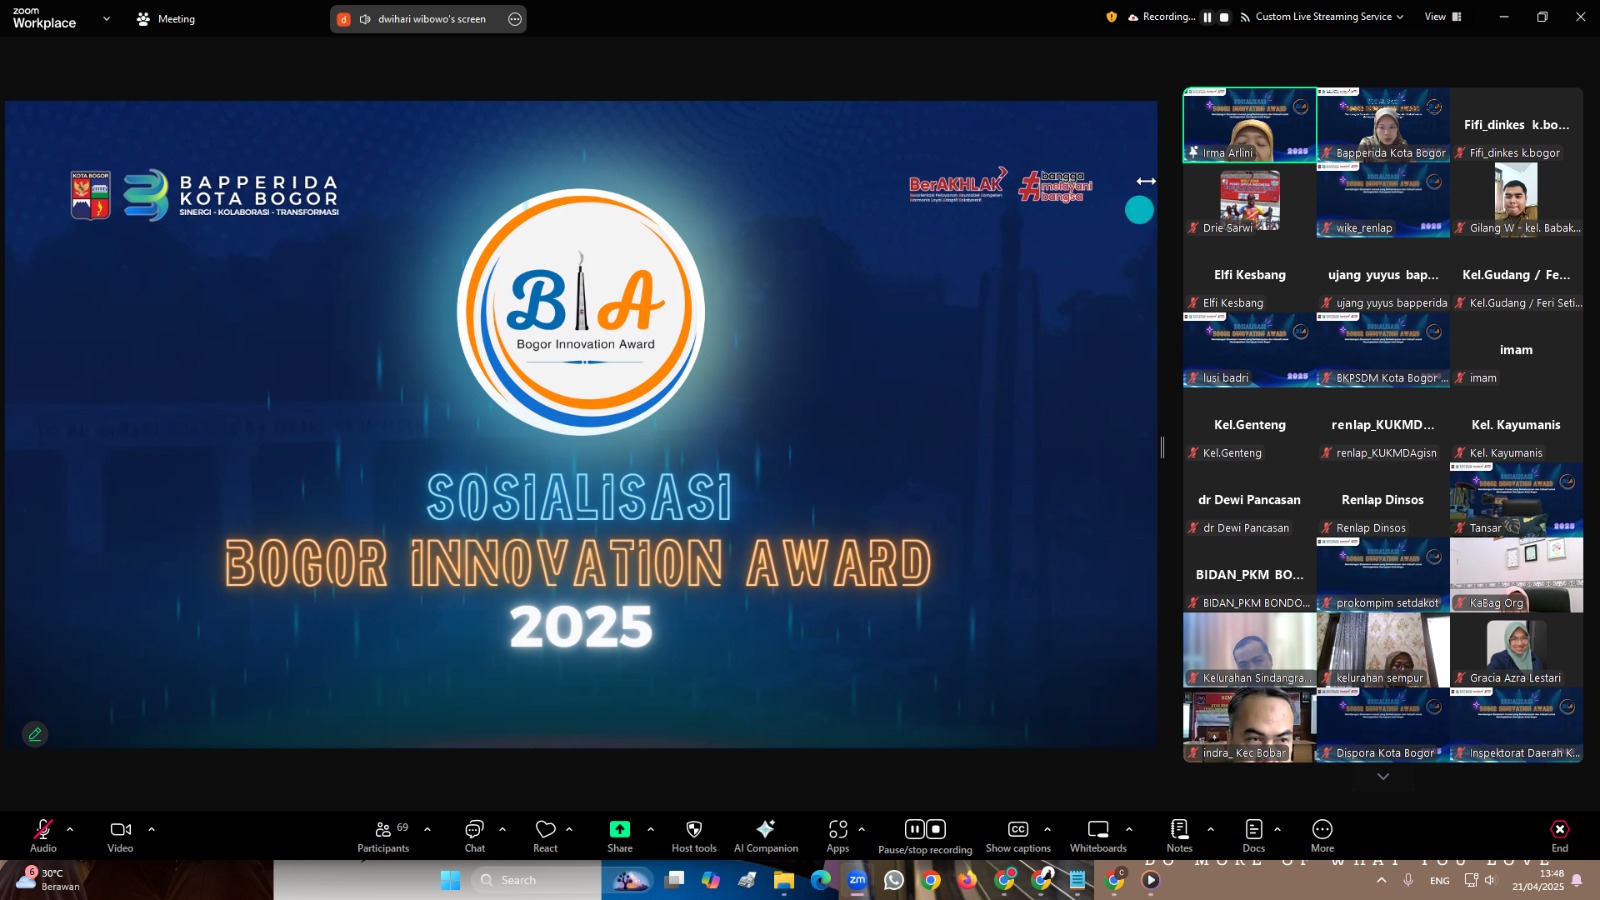Expand Docs options chevron

click(x=1277, y=829)
